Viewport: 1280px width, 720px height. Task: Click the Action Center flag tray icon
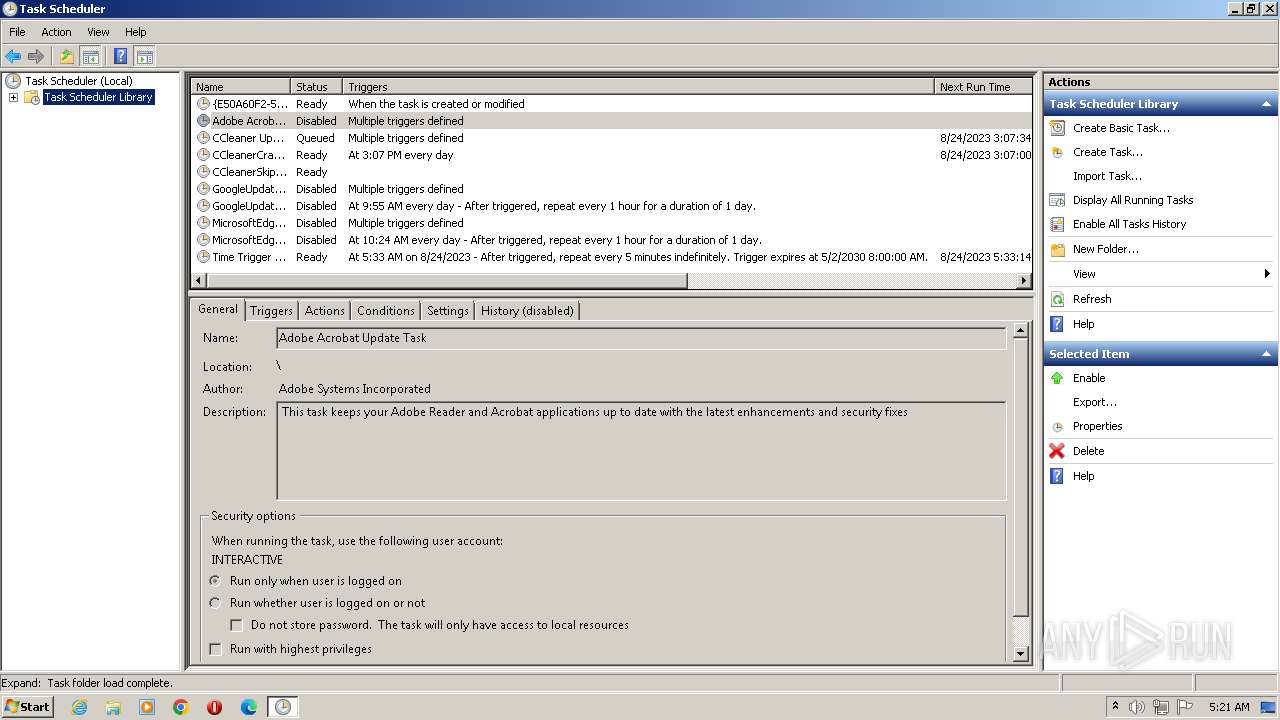(x=1185, y=707)
